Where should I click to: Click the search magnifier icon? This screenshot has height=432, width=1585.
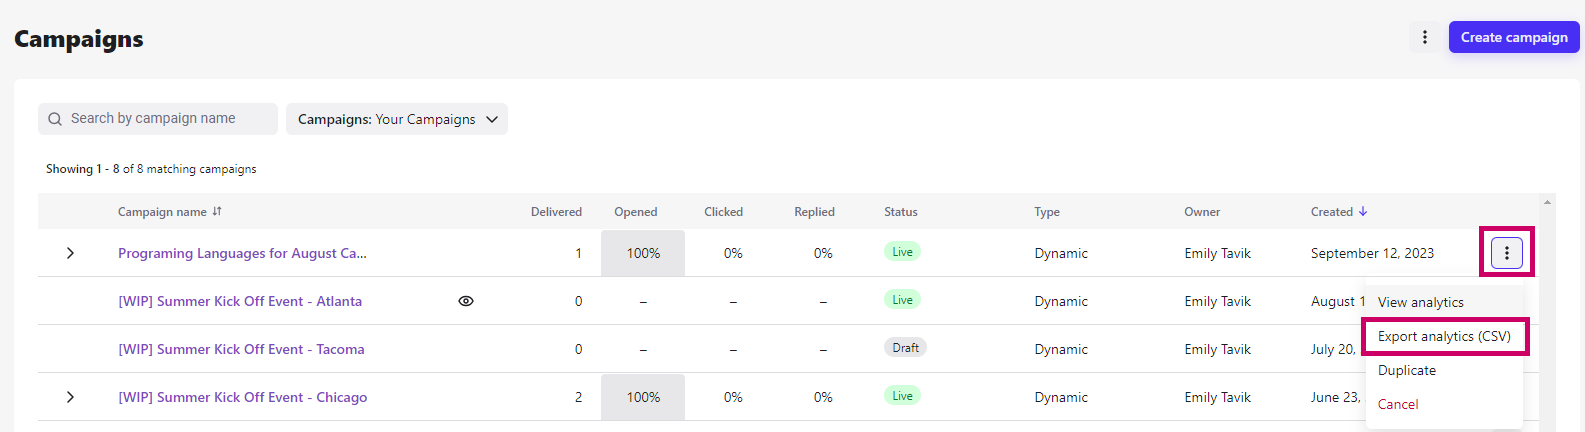point(55,119)
